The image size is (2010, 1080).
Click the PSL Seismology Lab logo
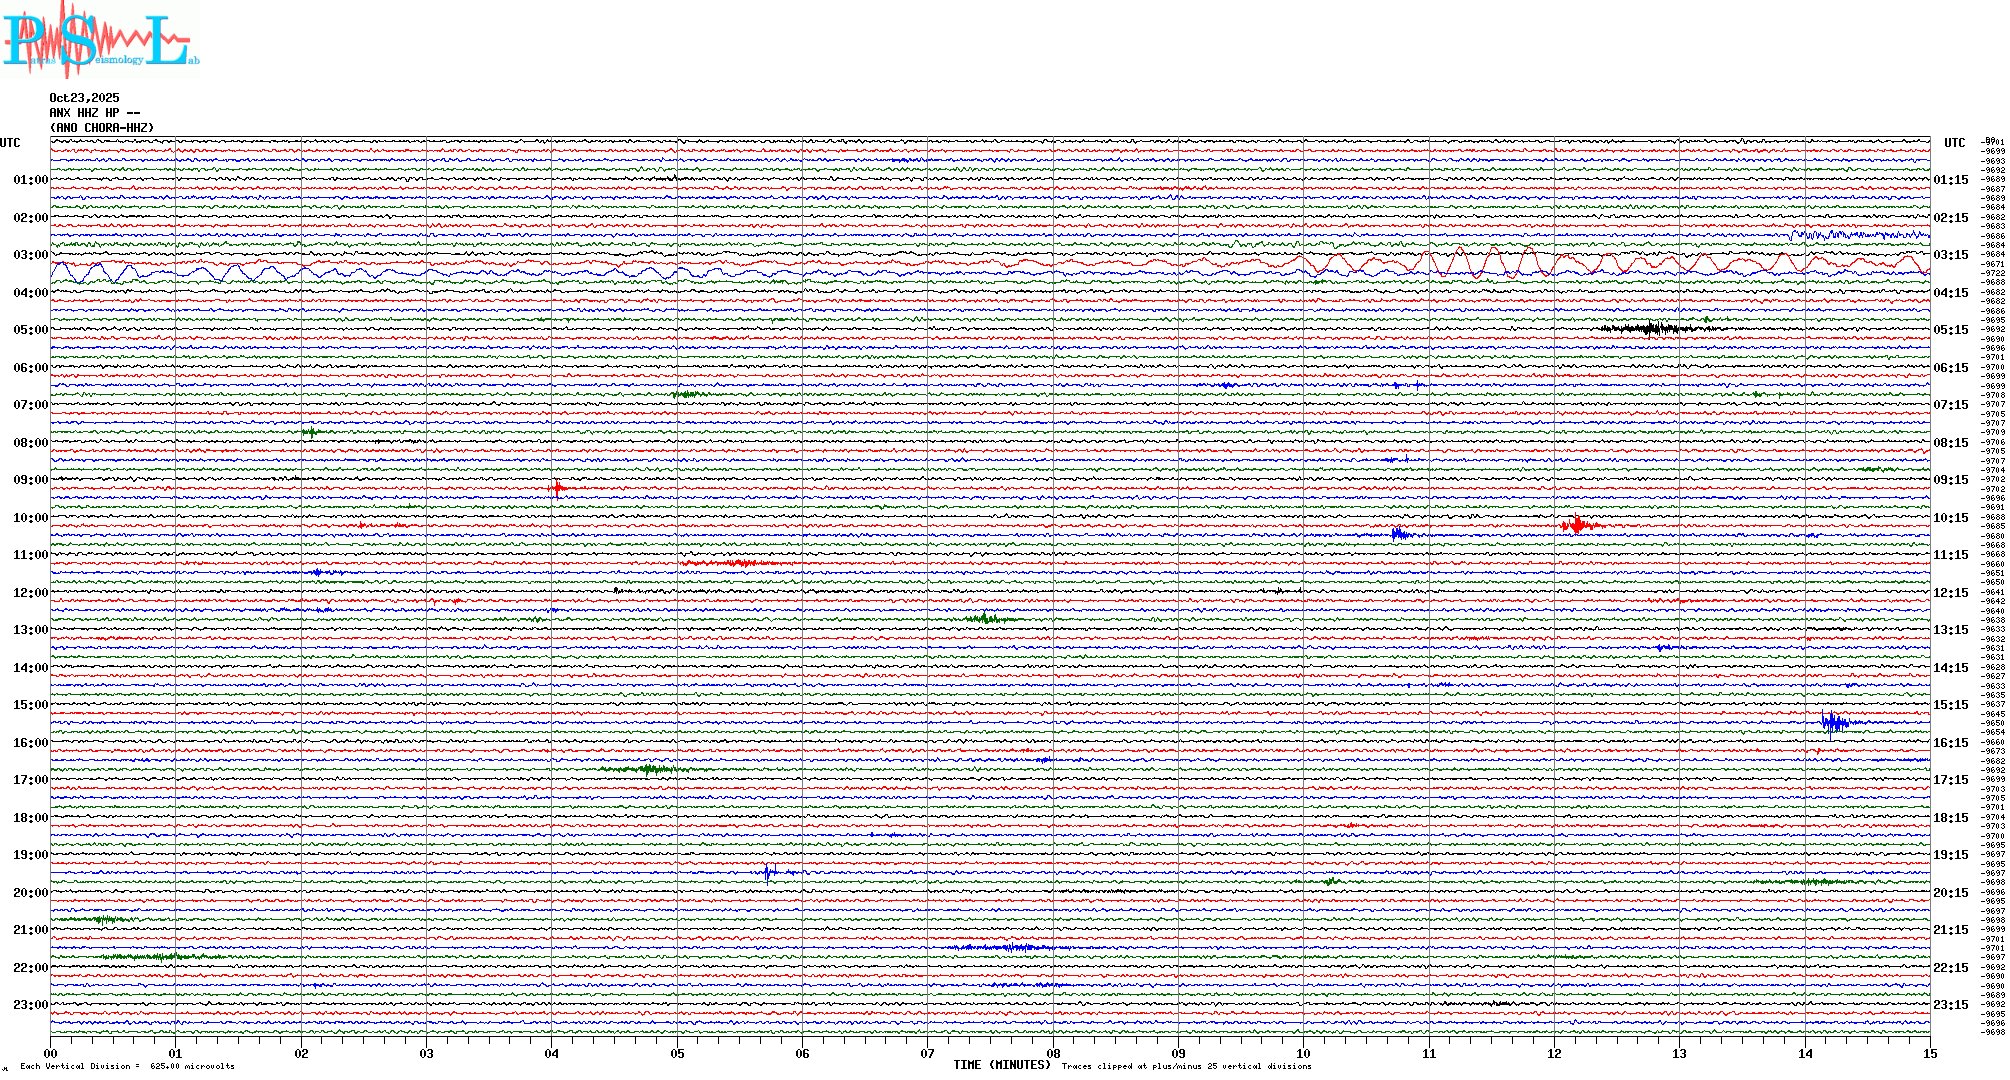pos(100,40)
